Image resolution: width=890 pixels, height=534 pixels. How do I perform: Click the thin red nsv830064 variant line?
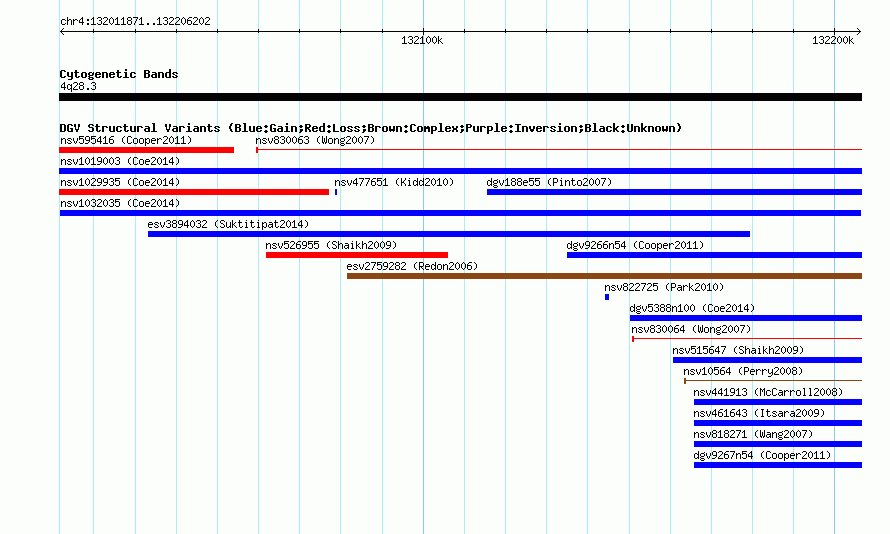[x=747, y=339]
